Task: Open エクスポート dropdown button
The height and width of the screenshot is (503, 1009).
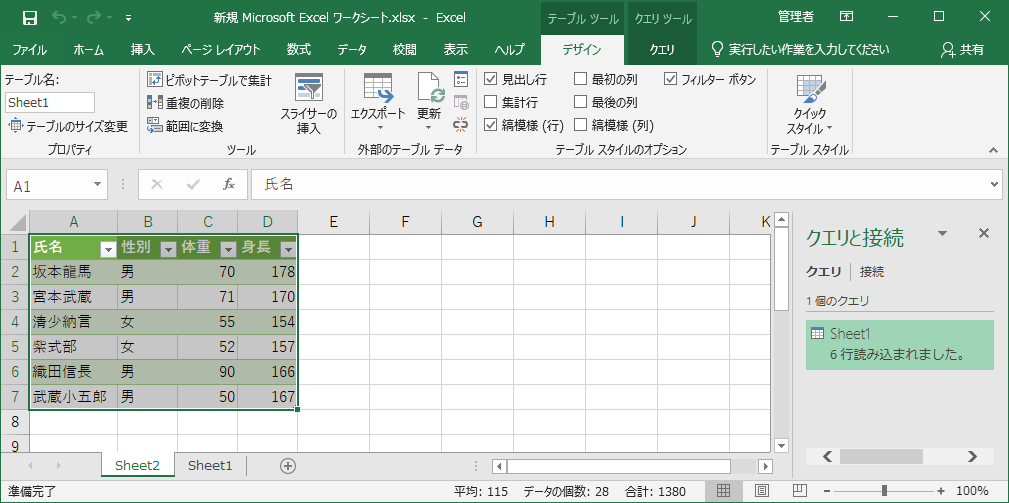Action: click(x=378, y=102)
